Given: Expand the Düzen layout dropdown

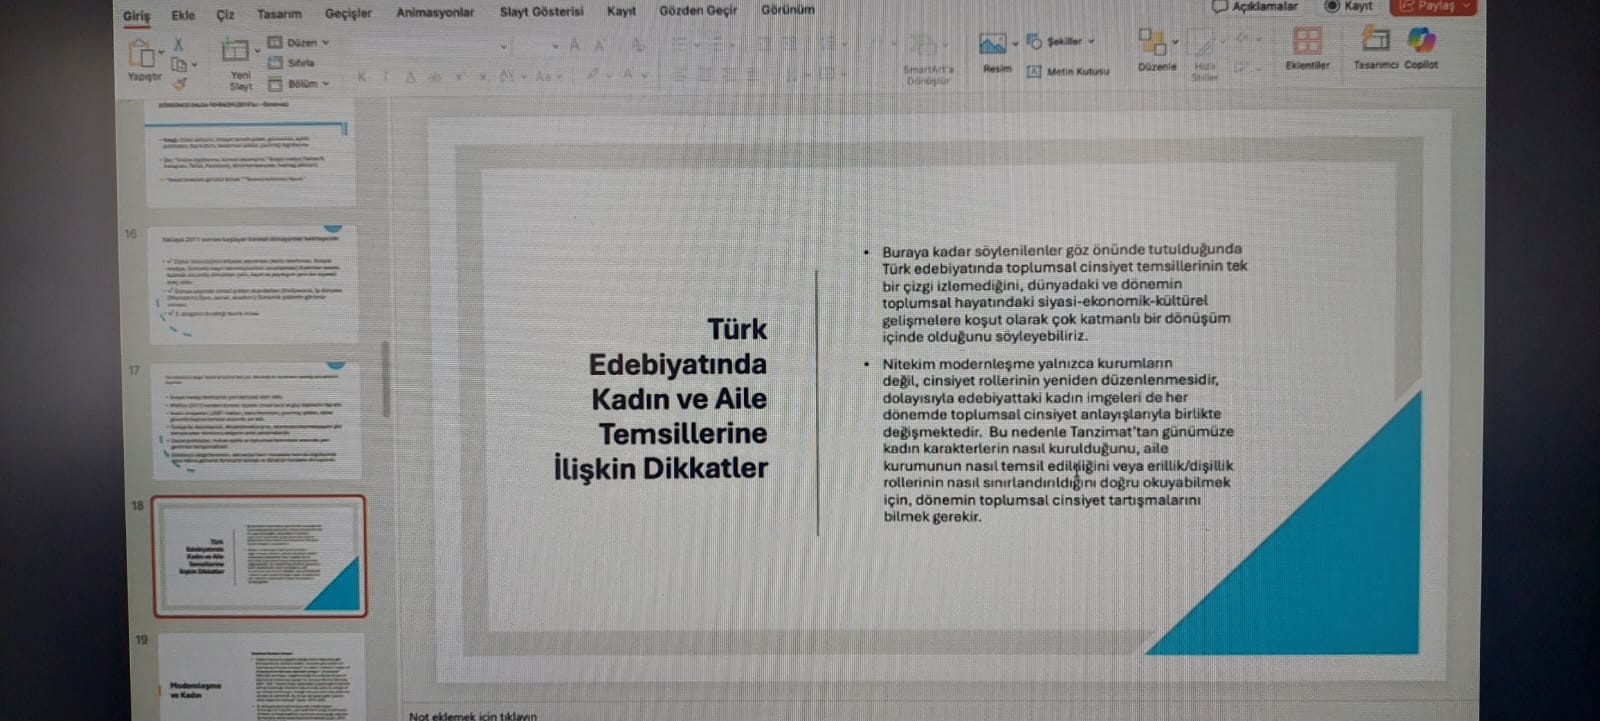Looking at the screenshot, I should coord(299,43).
